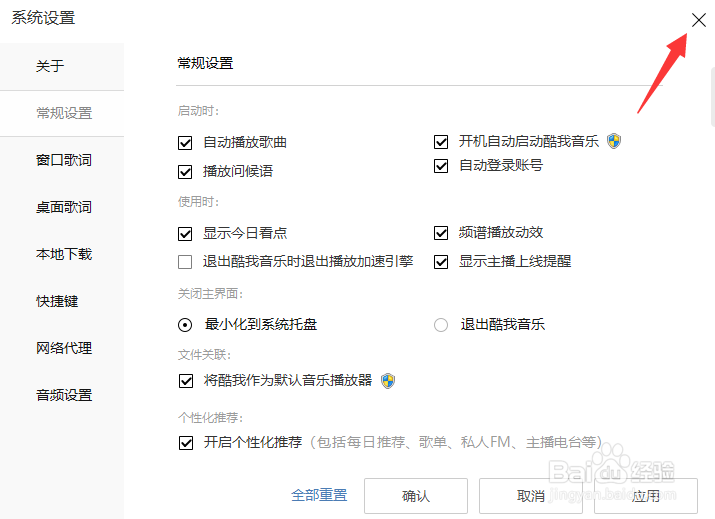Uncheck 自动播放歌曲 checkbox
The height and width of the screenshot is (519, 715).
tap(185, 143)
